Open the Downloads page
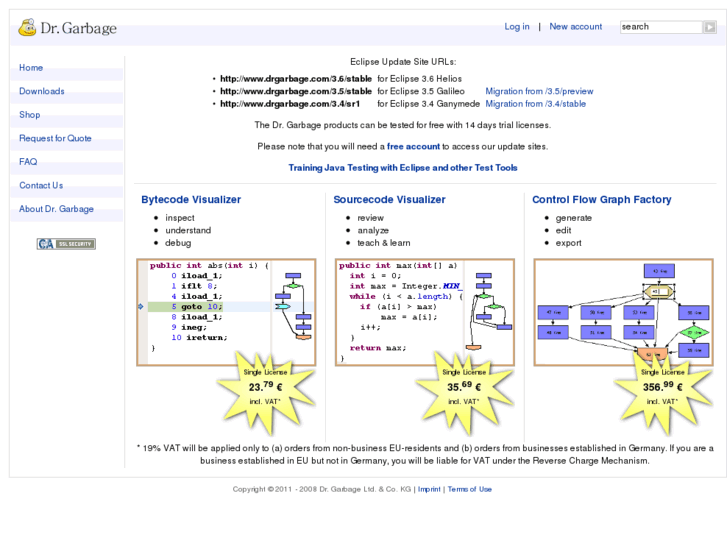The image size is (727, 545). coord(42,91)
